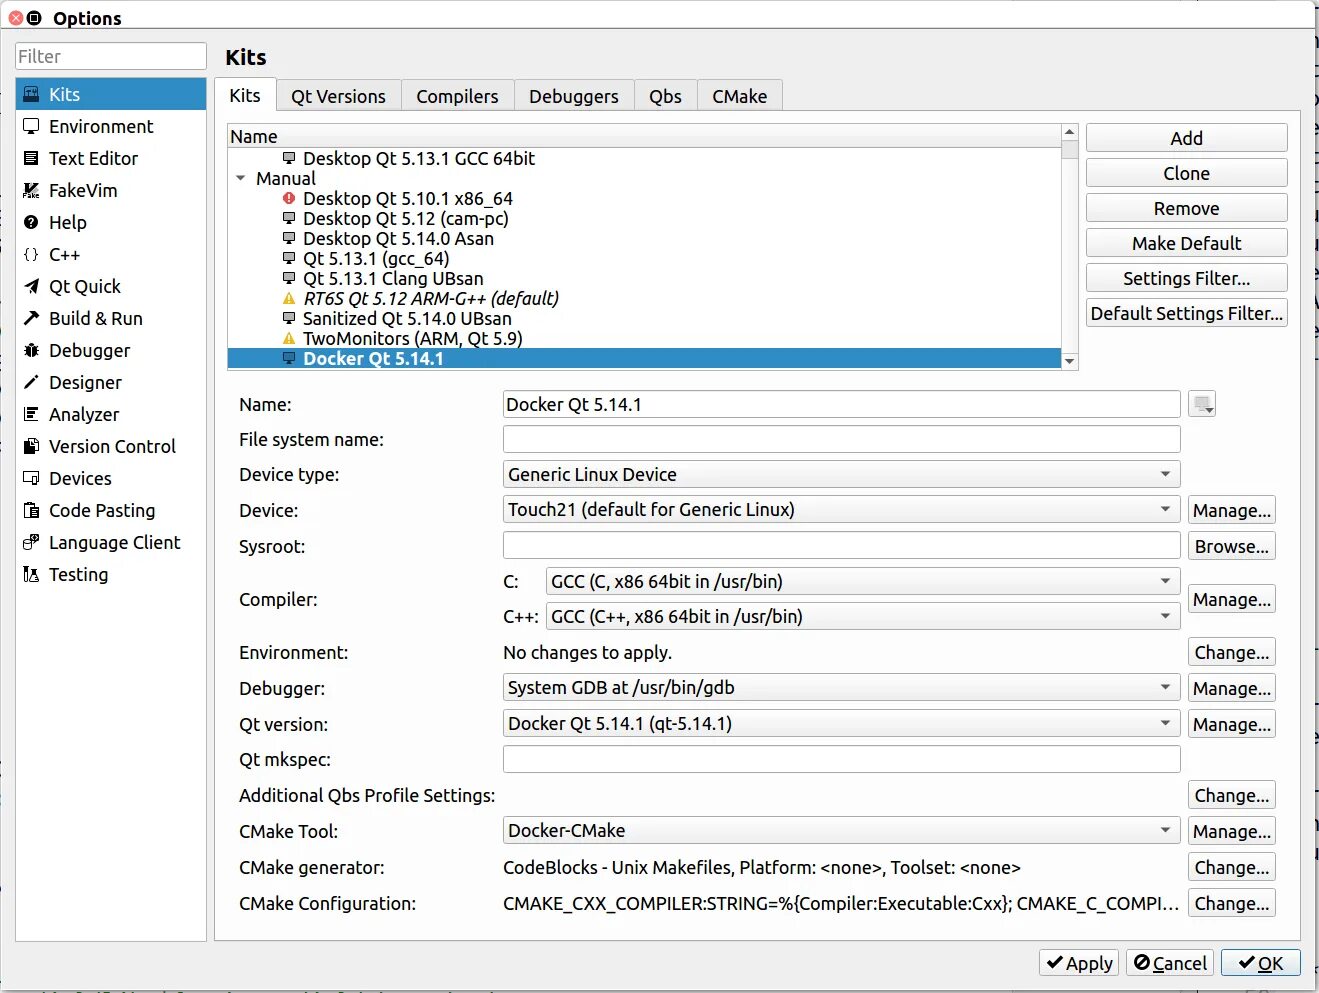Screen dimensions: 1319x993
Task: Select the Desktop Qt 5.12 (cam-pc) kit
Action: click(x=644, y=218)
